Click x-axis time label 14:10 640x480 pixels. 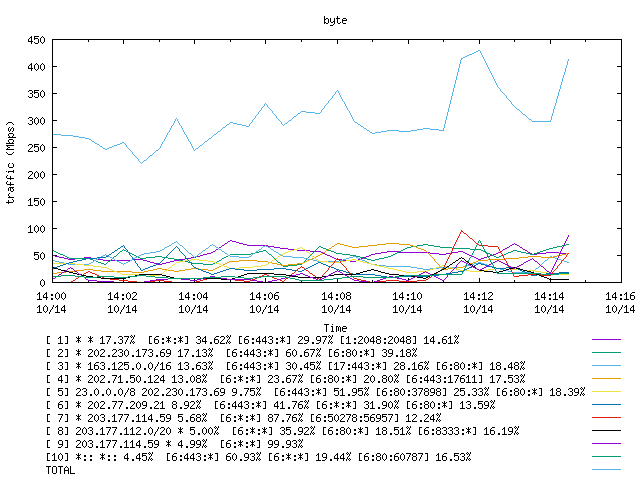point(407,296)
